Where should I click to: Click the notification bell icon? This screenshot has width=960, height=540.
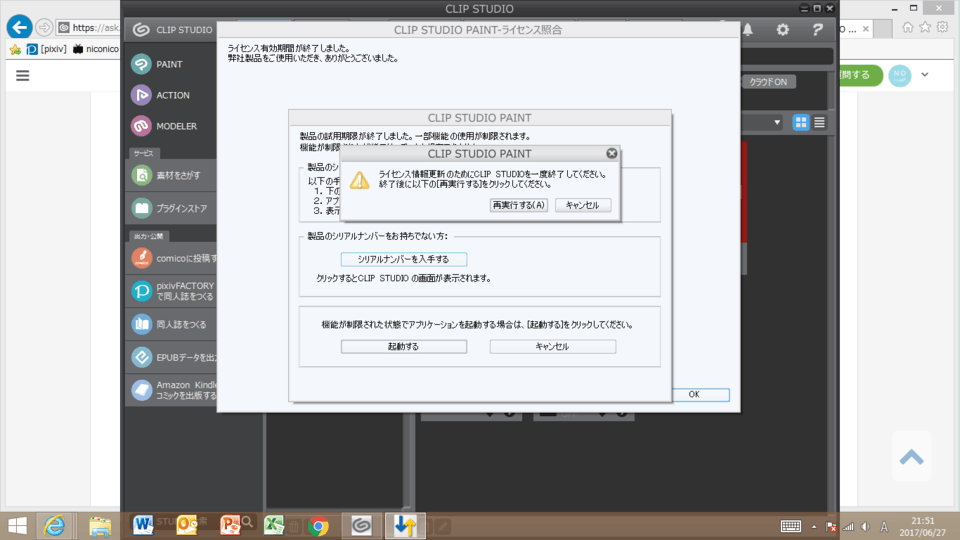(747, 30)
